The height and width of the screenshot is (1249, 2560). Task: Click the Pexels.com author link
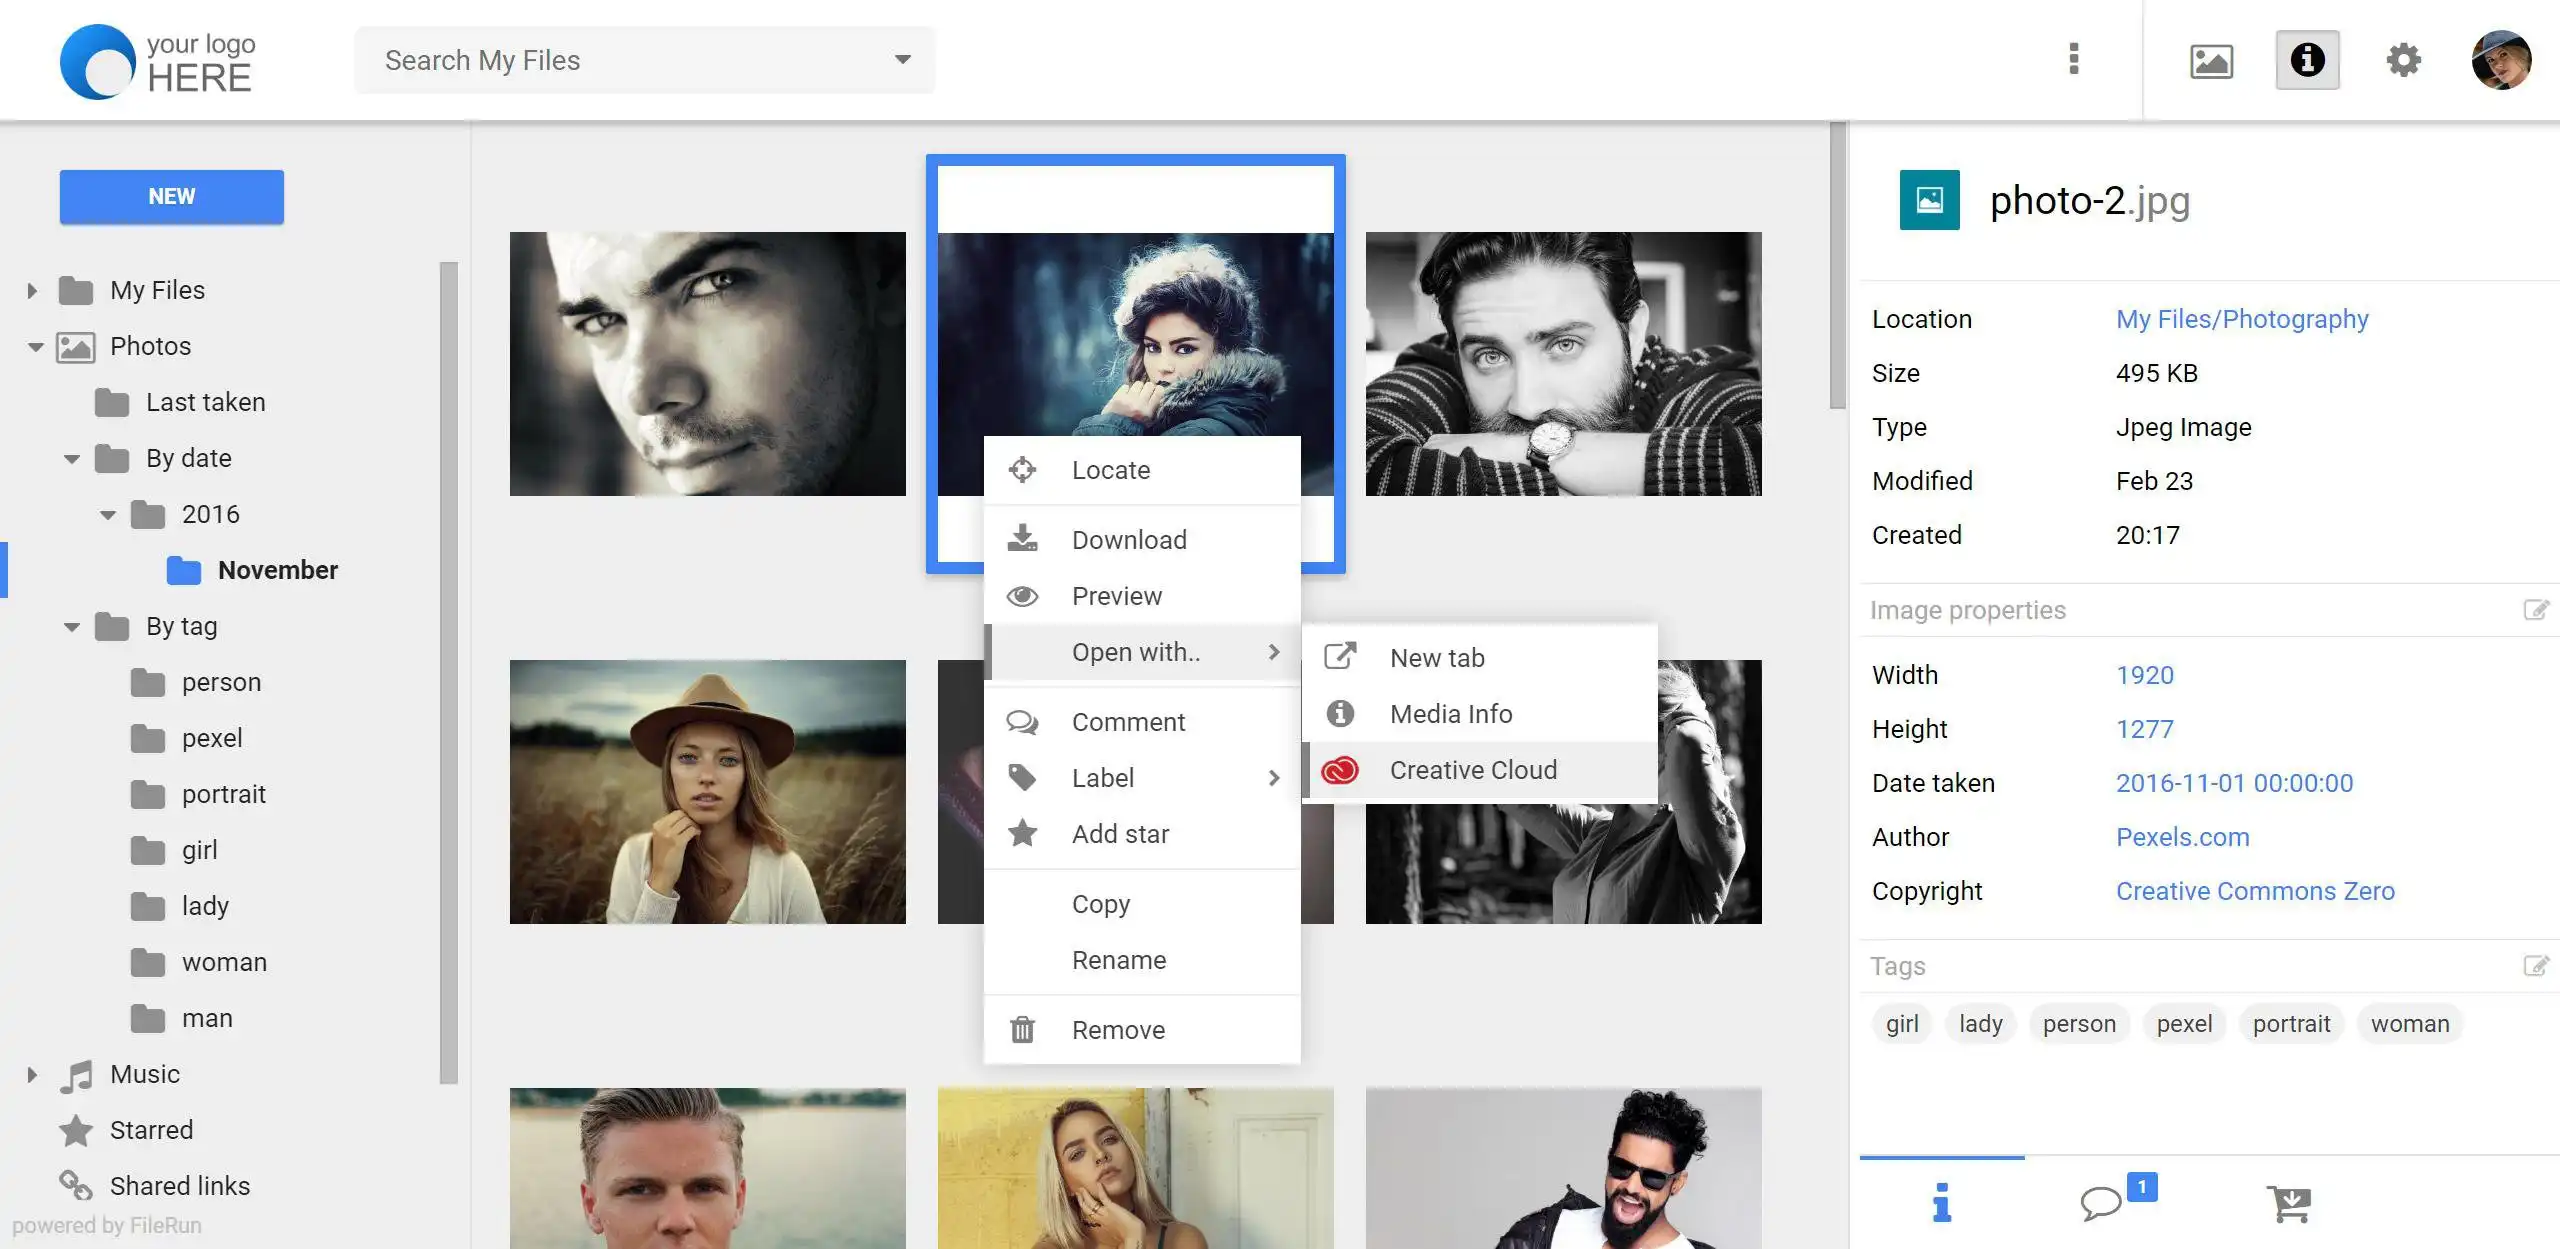point(2183,834)
